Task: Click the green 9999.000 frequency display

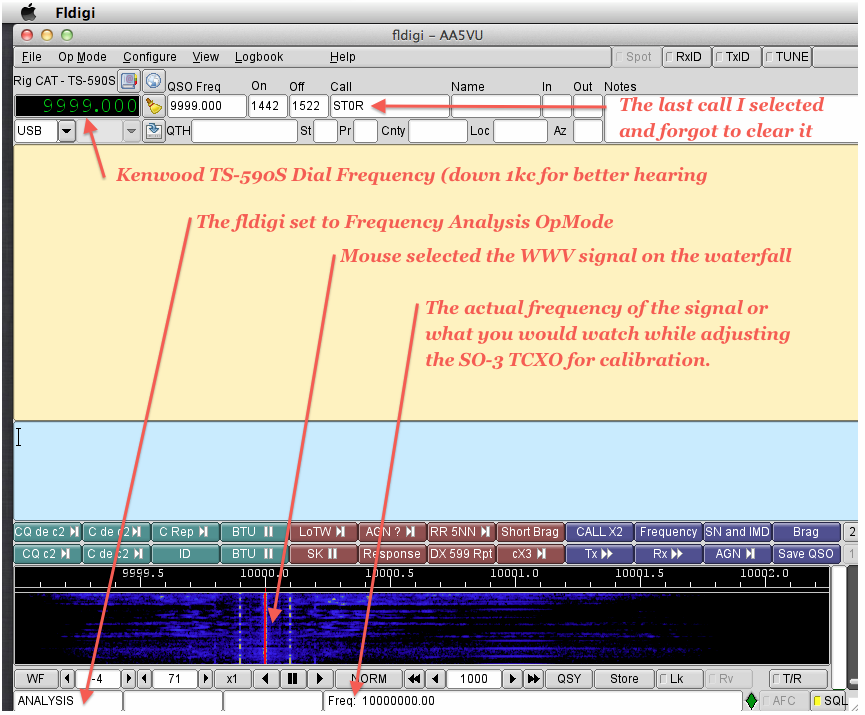Action: (77, 106)
